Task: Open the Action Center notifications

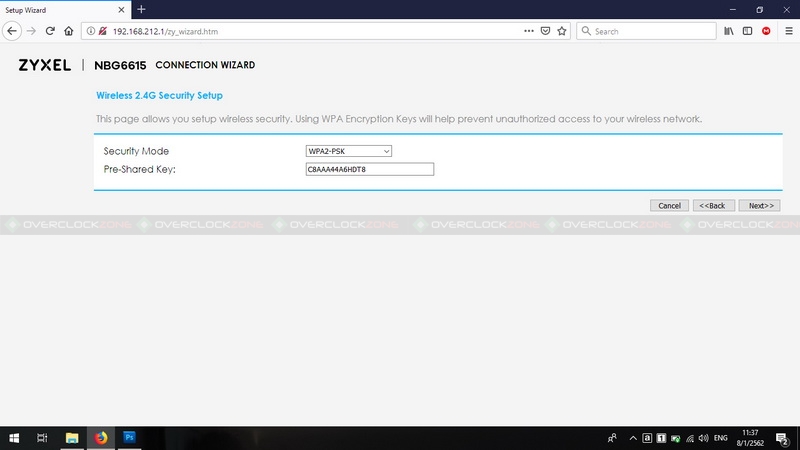Action: pos(782,438)
